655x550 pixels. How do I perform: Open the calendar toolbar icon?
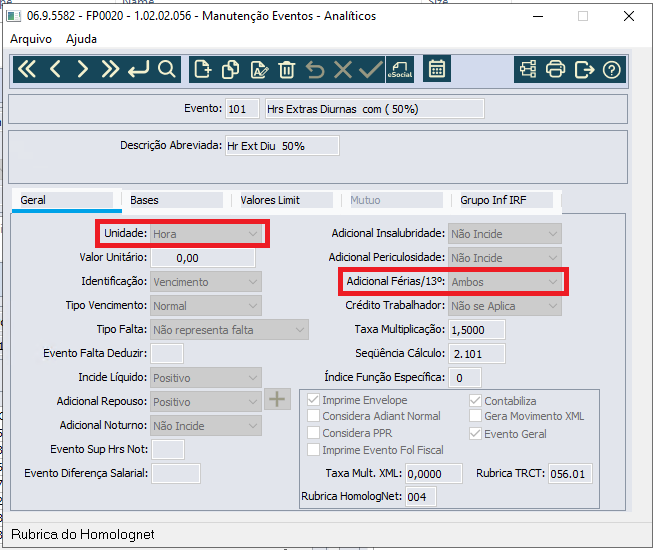(437, 69)
